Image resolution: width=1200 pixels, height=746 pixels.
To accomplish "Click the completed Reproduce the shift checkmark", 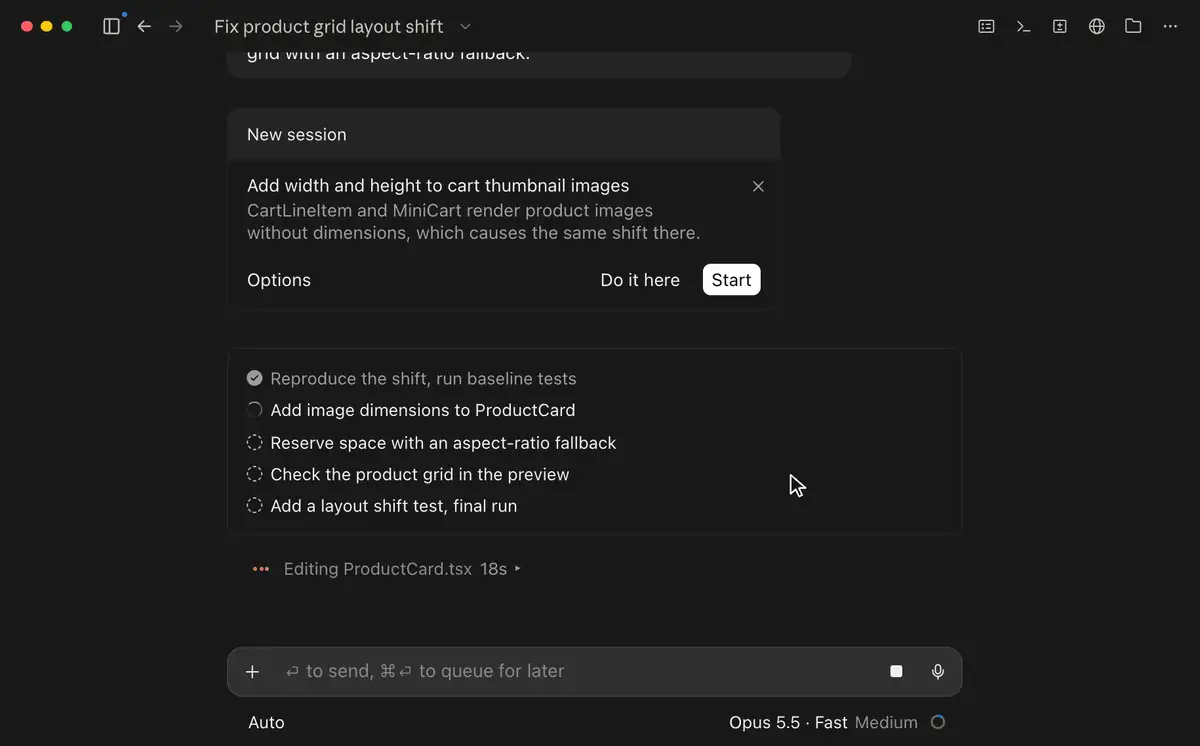I will click(x=255, y=378).
